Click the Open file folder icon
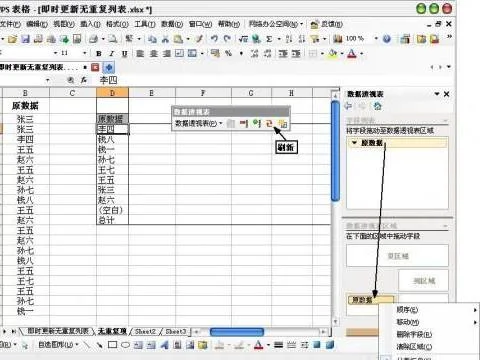This screenshot has height=360, width=480. 13,39
